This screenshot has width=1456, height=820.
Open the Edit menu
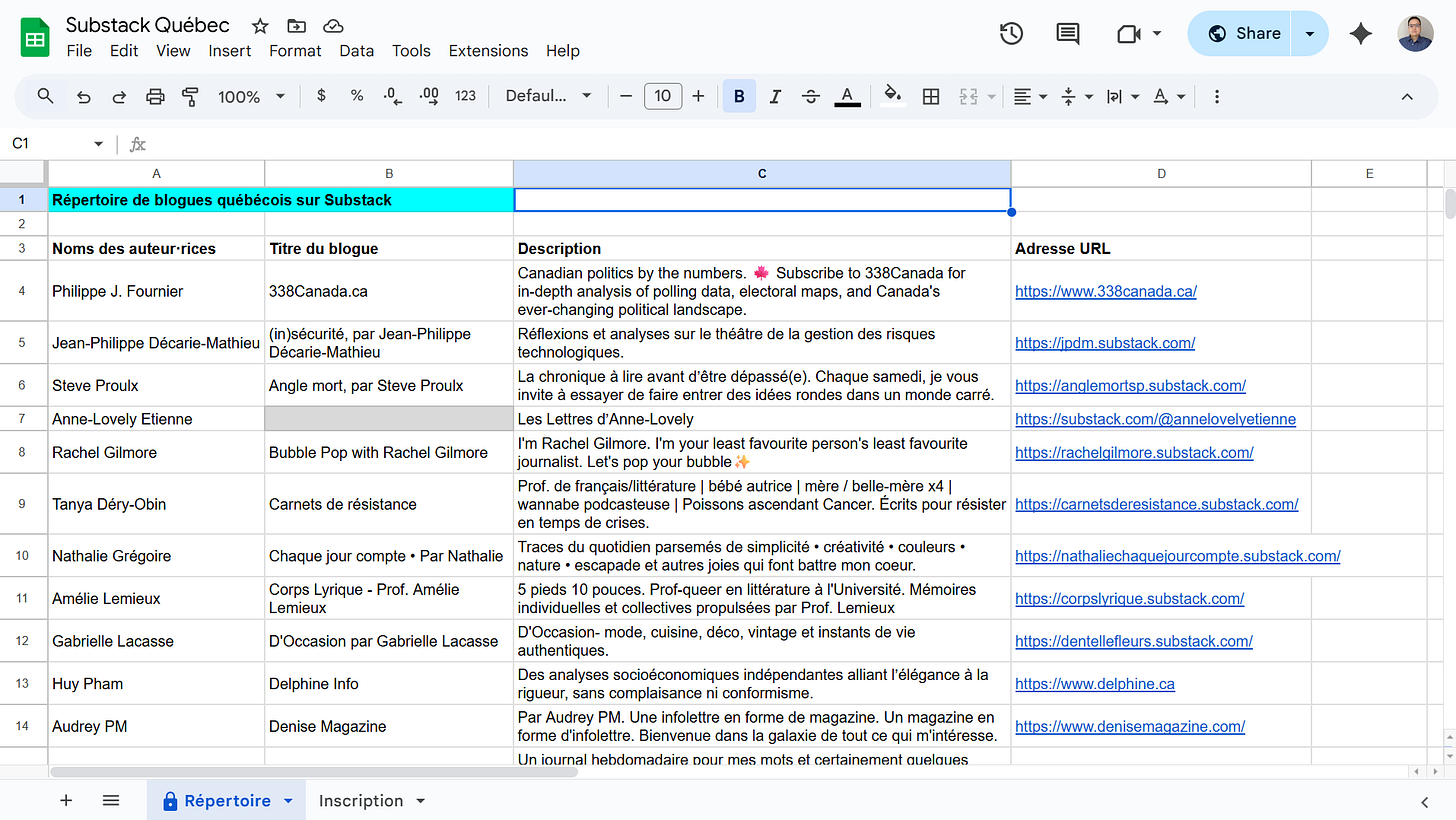click(x=124, y=51)
